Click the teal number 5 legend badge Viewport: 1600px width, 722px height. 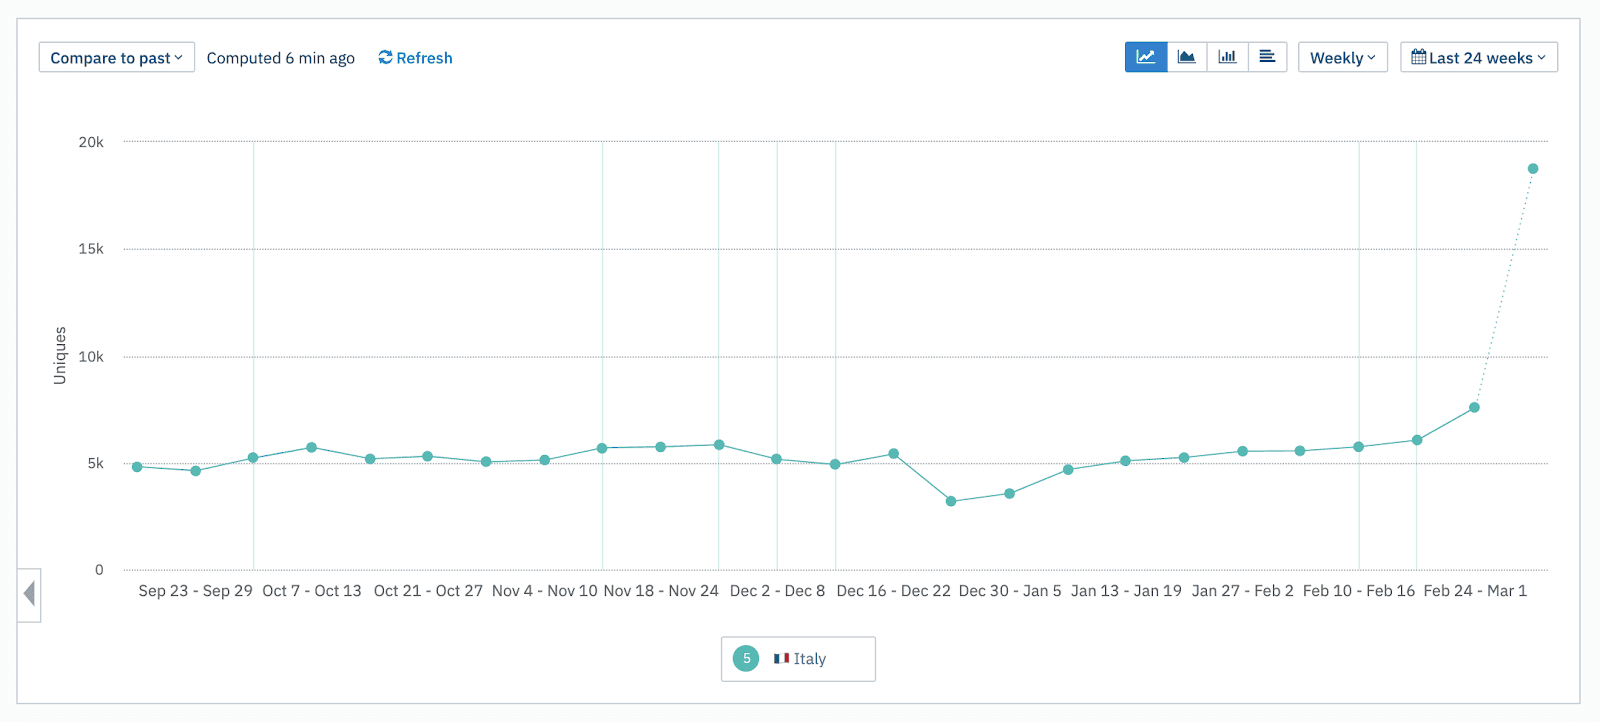[746, 658]
